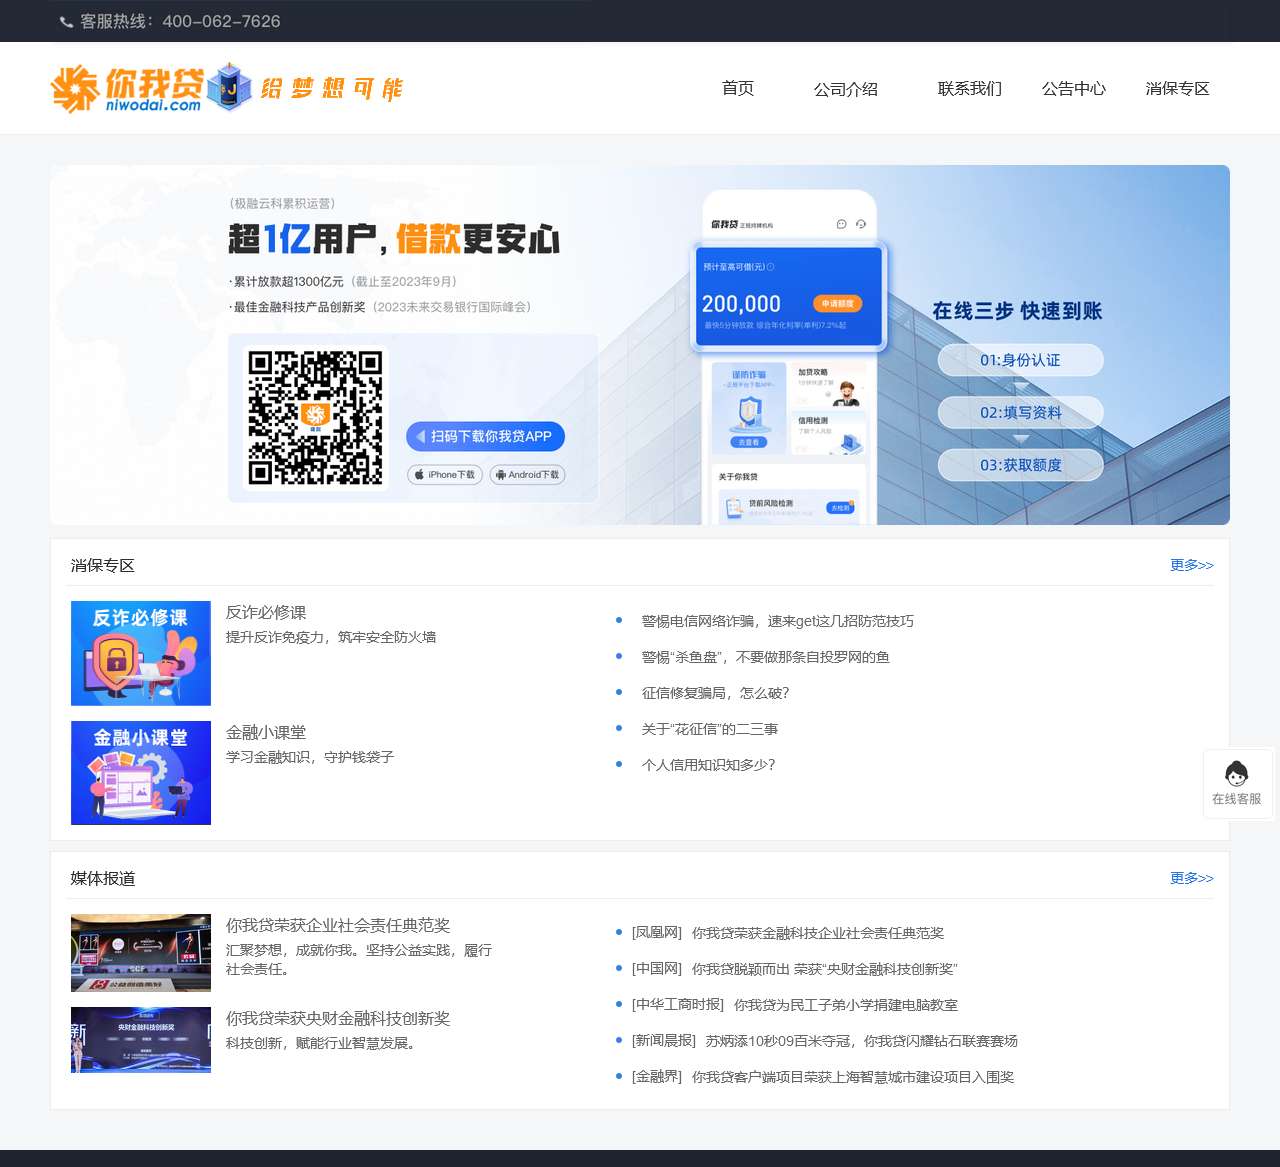Click the QR code in the banner
1280x1167 pixels.
tap(315, 417)
